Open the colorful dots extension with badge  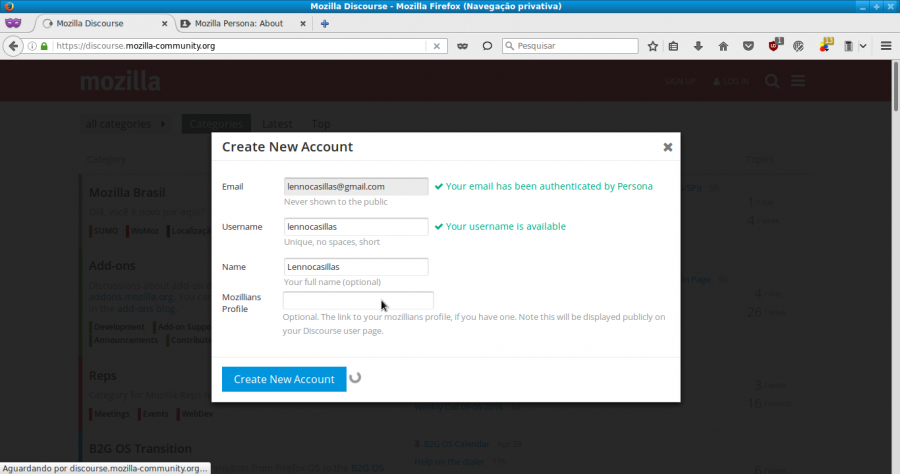pyautogui.click(x=825, y=45)
